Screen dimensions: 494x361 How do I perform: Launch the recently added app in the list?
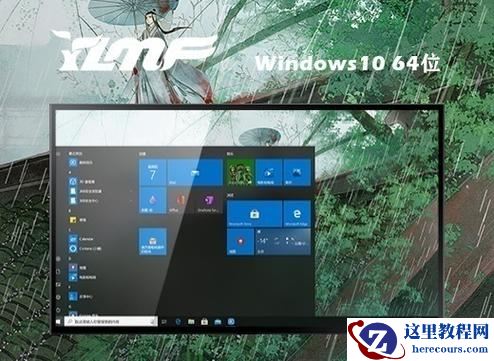(x=82, y=163)
